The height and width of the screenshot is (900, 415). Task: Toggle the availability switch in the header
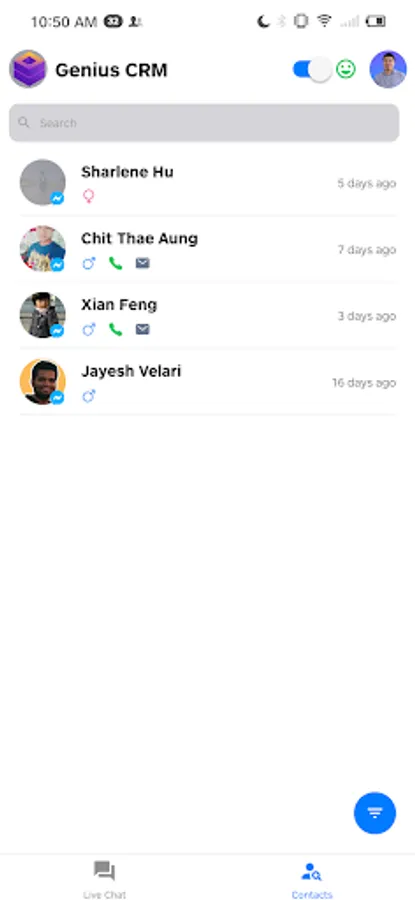tap(312, 69)
